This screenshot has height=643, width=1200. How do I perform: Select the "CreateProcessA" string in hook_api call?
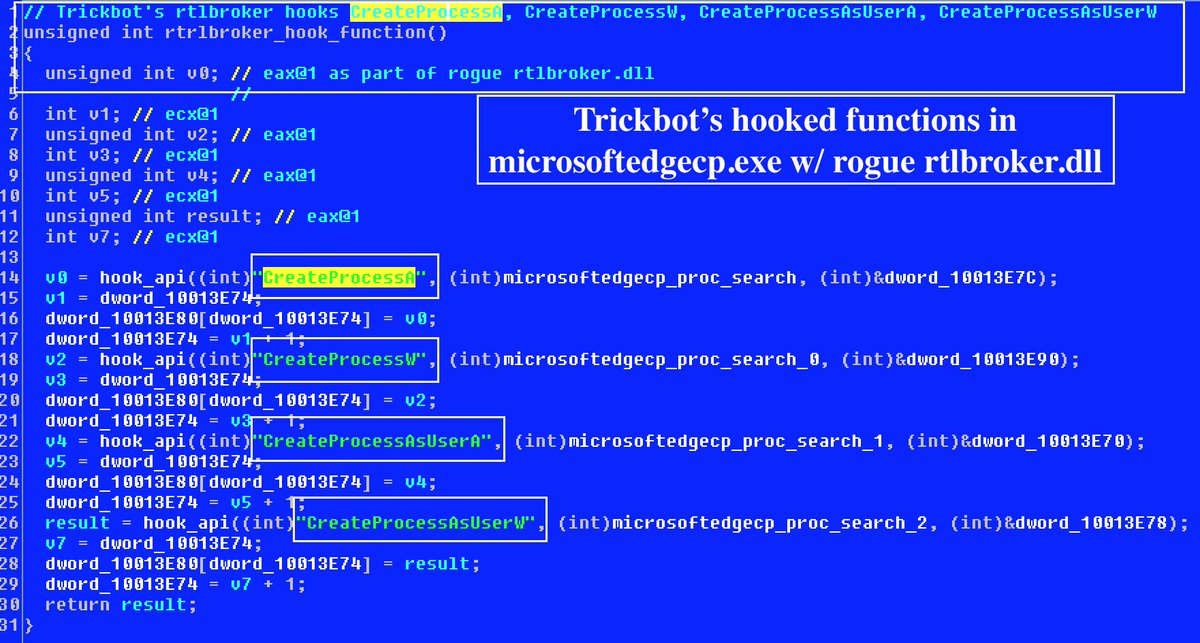340,278
